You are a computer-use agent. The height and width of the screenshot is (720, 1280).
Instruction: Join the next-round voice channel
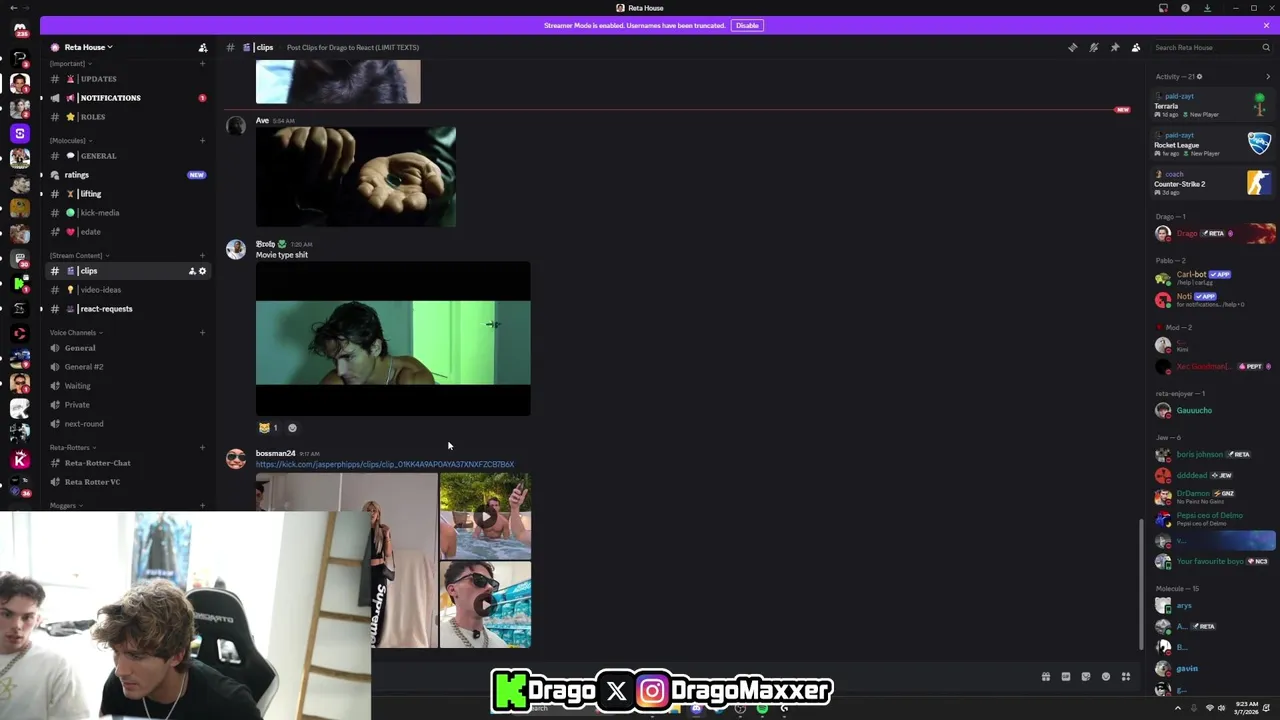pyautogui.click(x=127, y=424)
